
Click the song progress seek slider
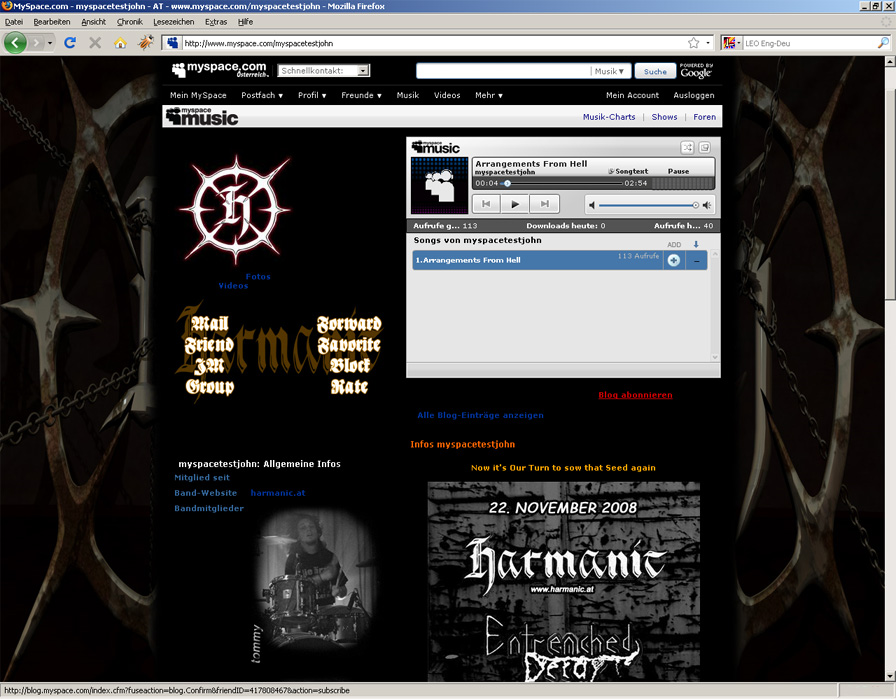pyautogui.click(x=562, y=183)
